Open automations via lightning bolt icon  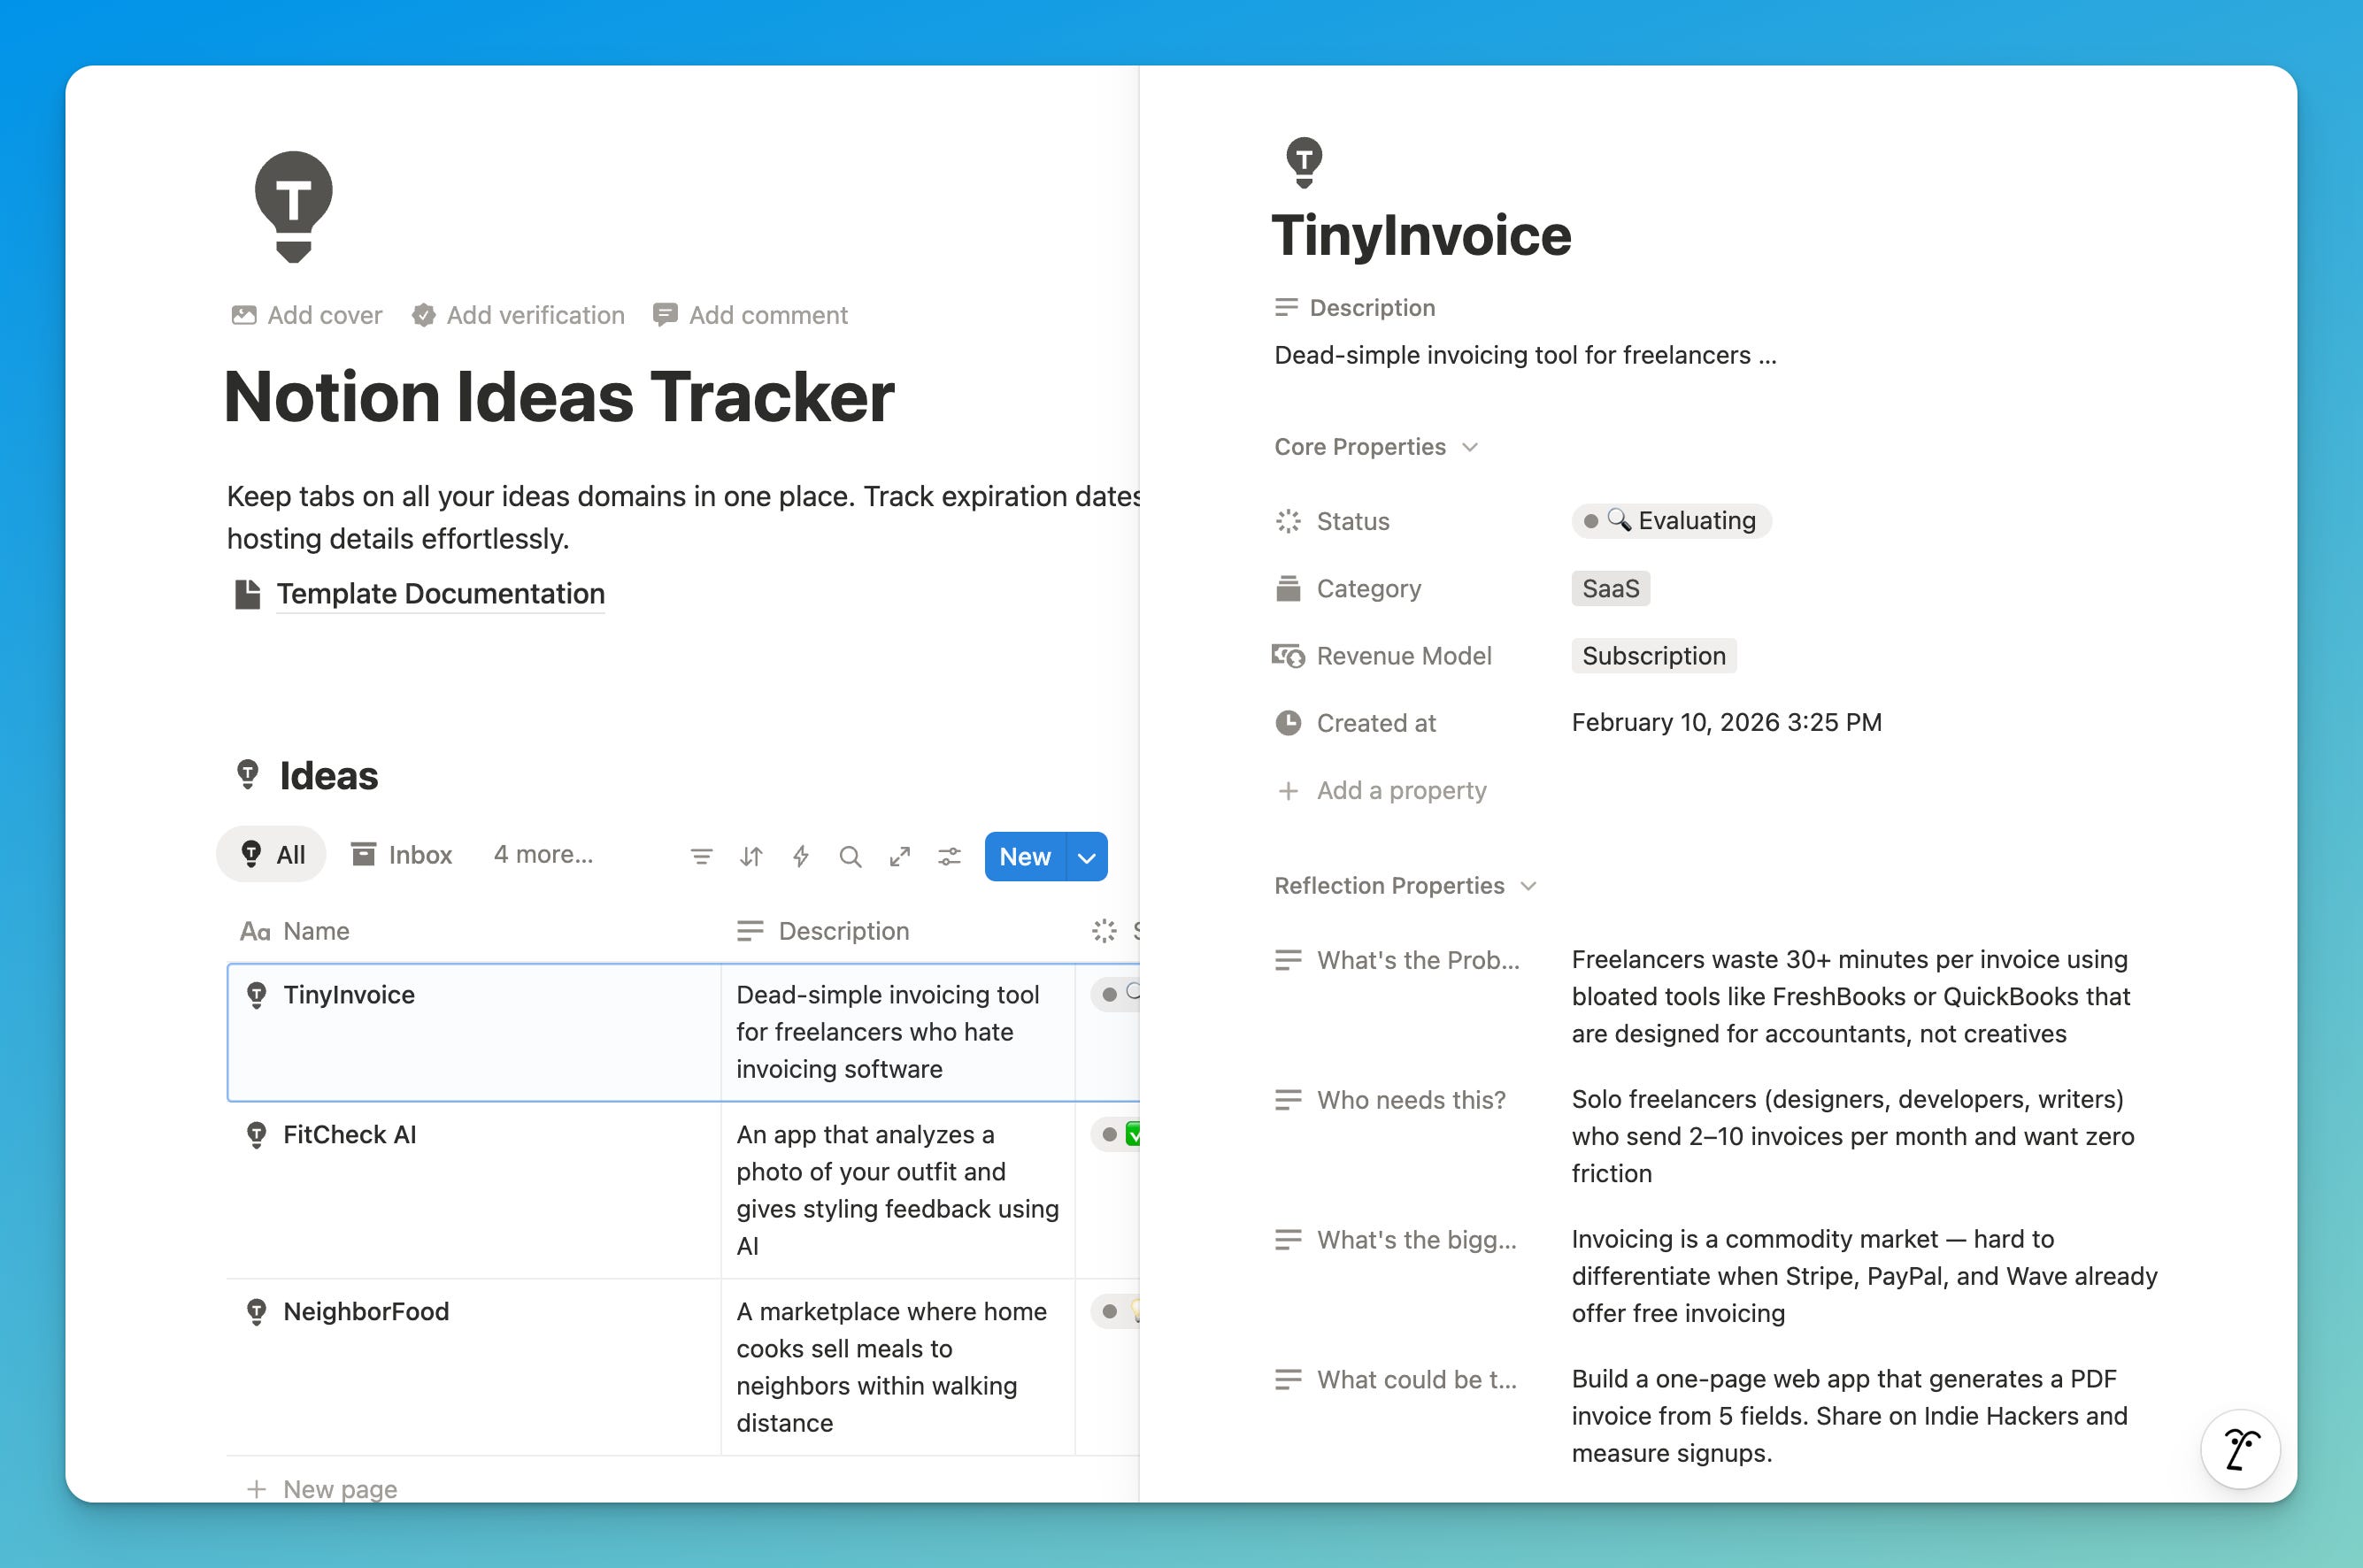point(801,857)
